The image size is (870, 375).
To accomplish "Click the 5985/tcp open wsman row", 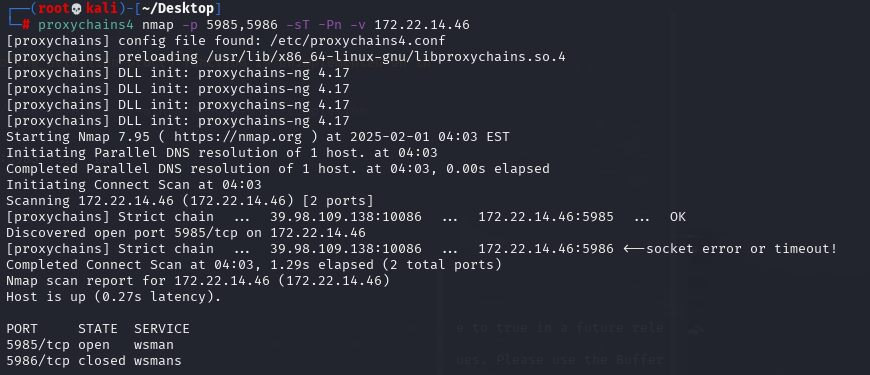I will (x=90, y=345).
